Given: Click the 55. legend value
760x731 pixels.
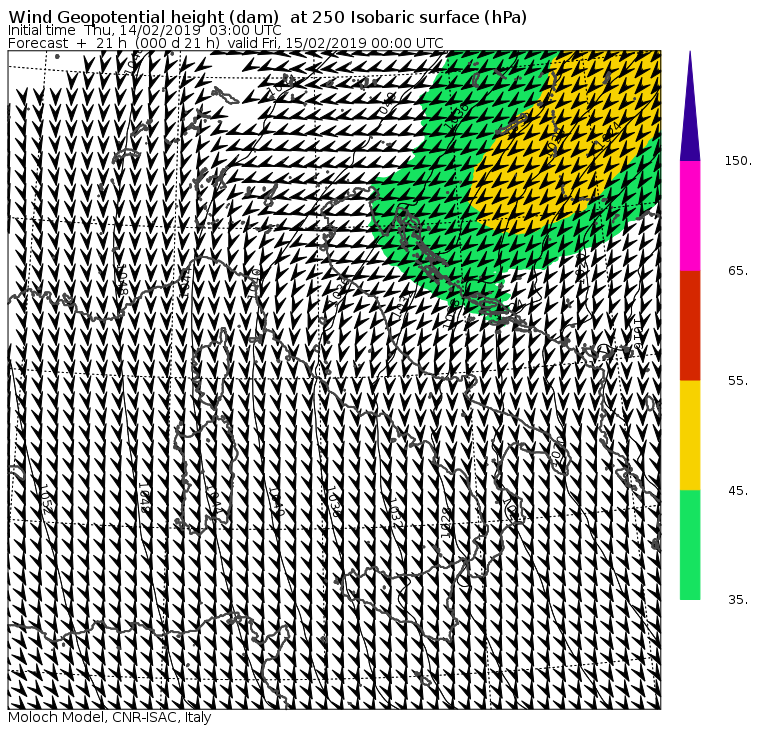Looking at the screenshot, I should 738,381.
